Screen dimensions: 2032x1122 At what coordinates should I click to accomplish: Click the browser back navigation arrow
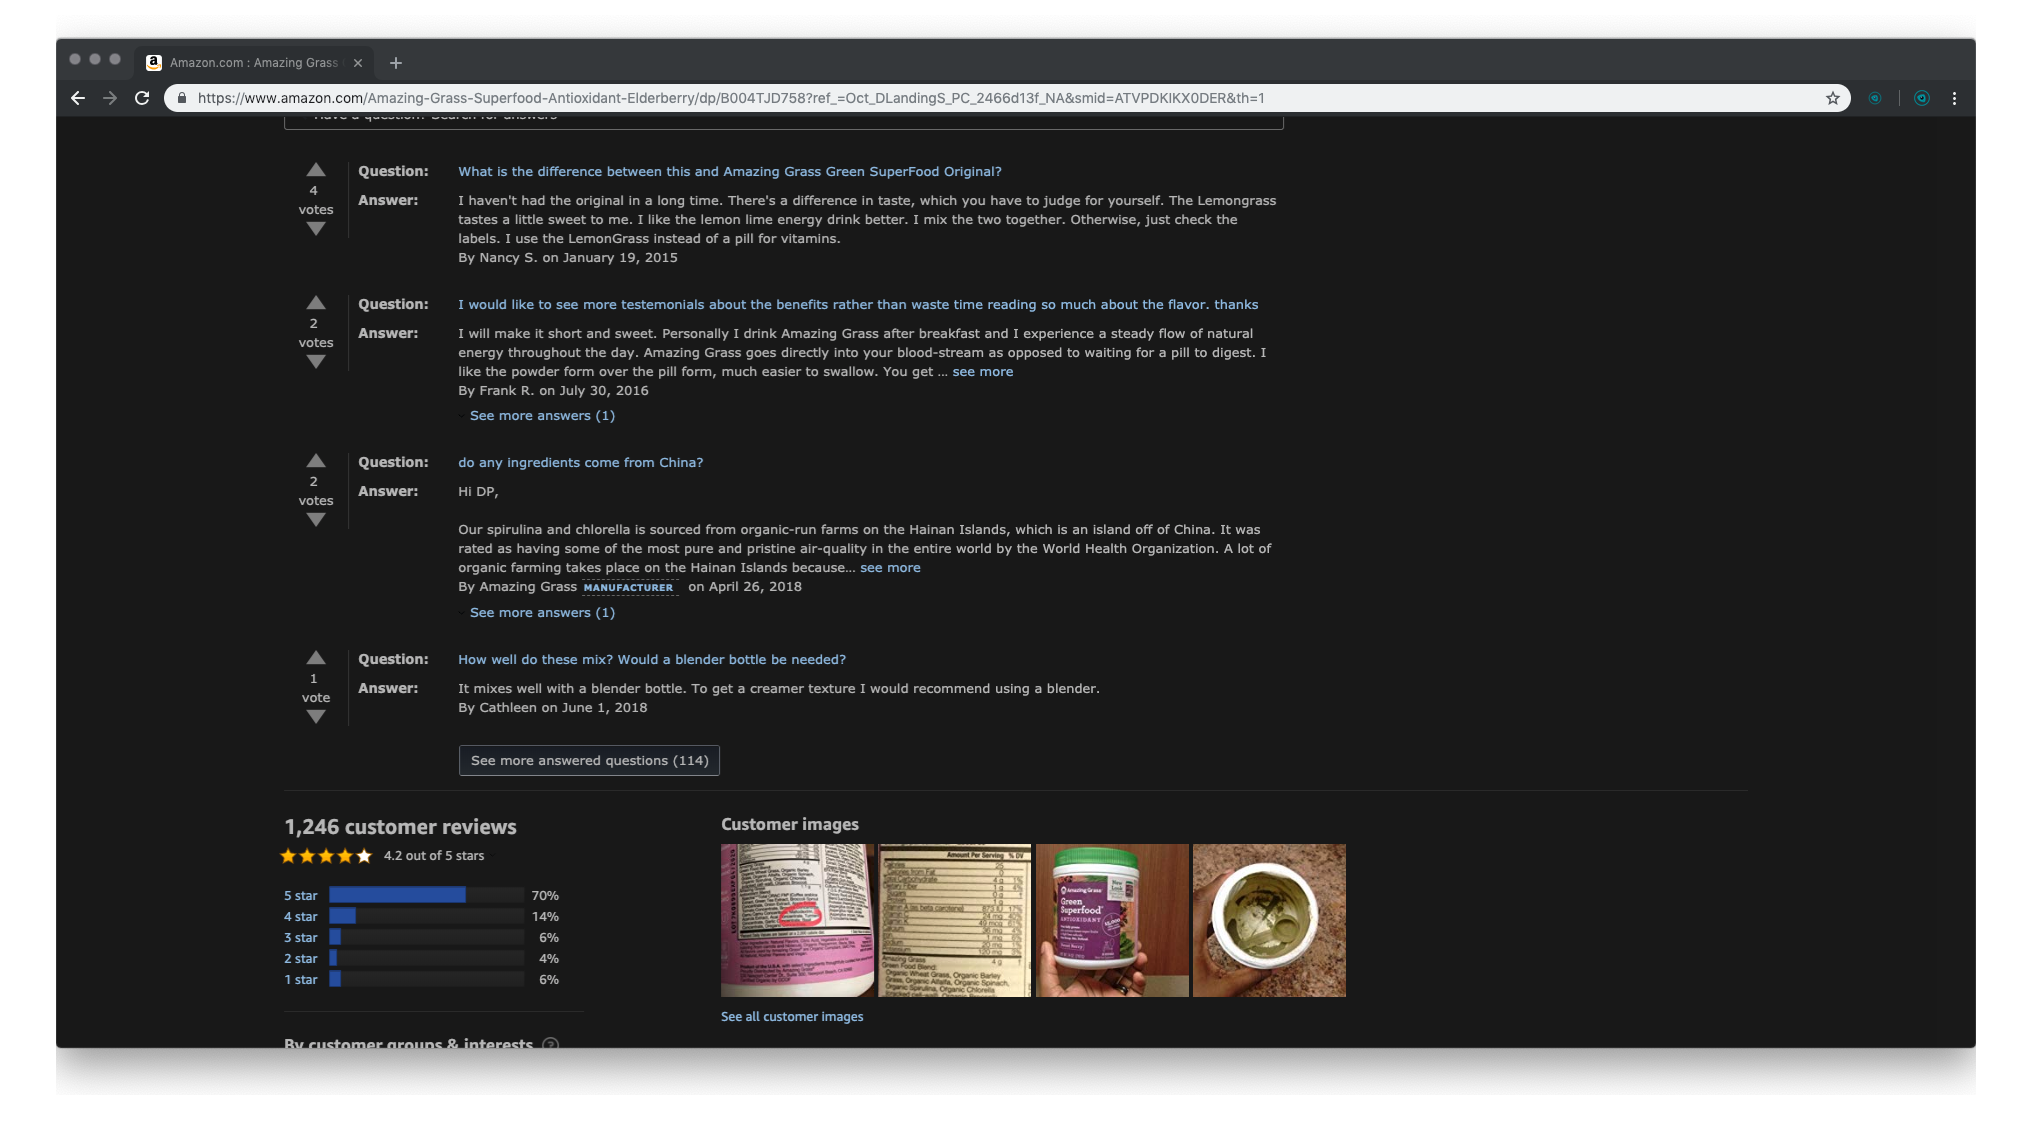pyautogui.click(x=79, y=97)
